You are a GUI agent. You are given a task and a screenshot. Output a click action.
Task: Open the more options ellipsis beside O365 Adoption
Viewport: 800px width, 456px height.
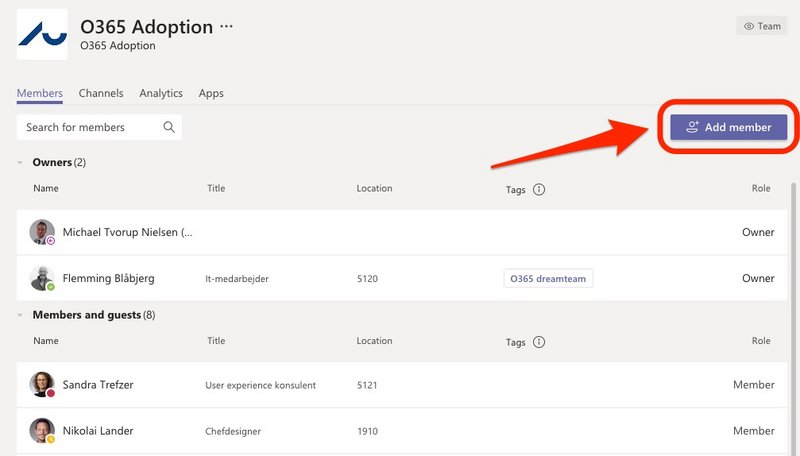pyautogui.click(x=227, y=26)
